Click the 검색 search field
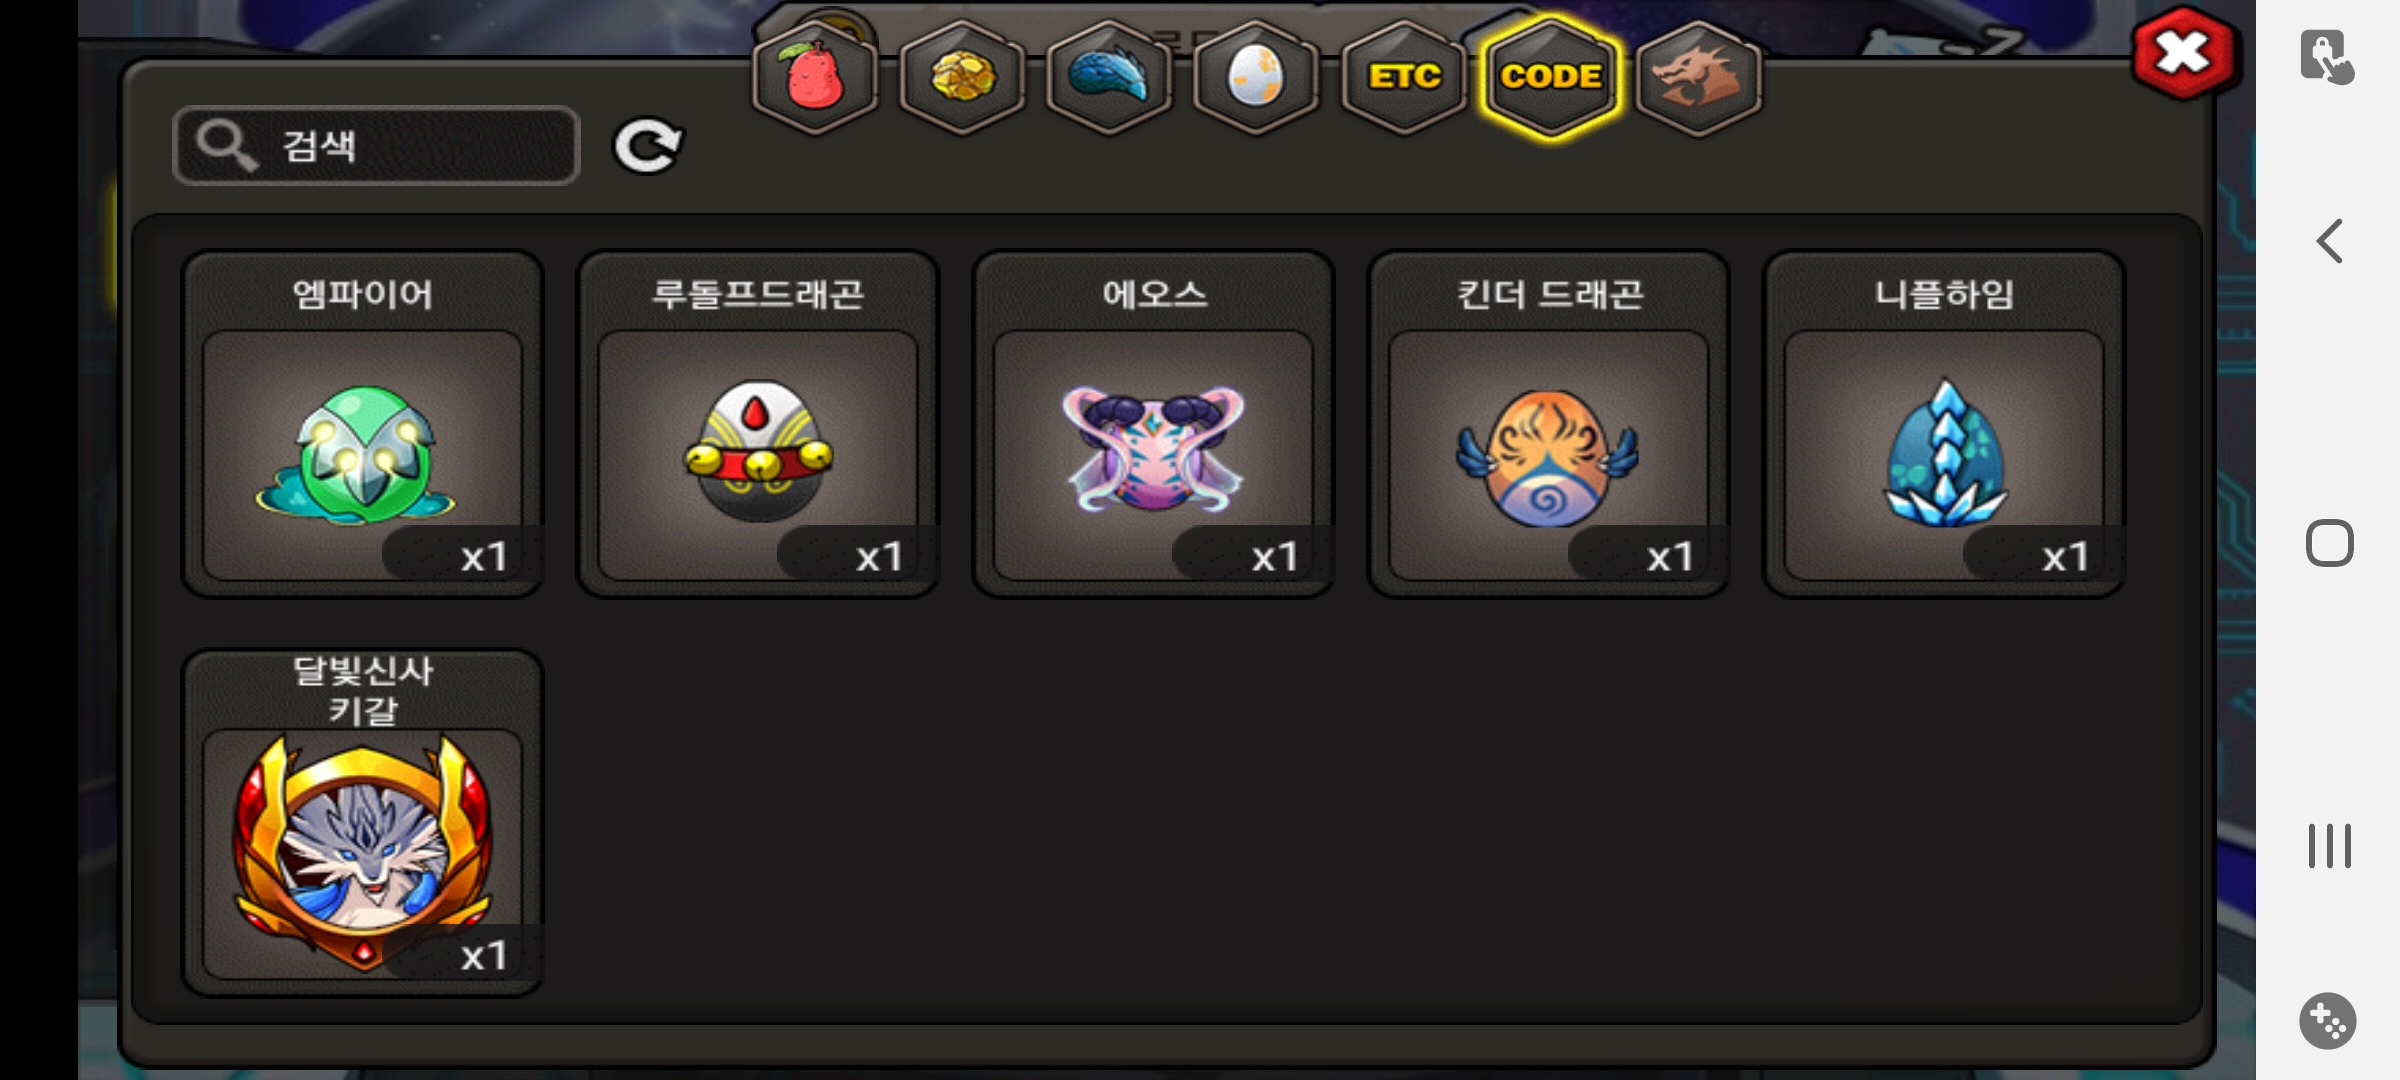 (x=376, y=145)
